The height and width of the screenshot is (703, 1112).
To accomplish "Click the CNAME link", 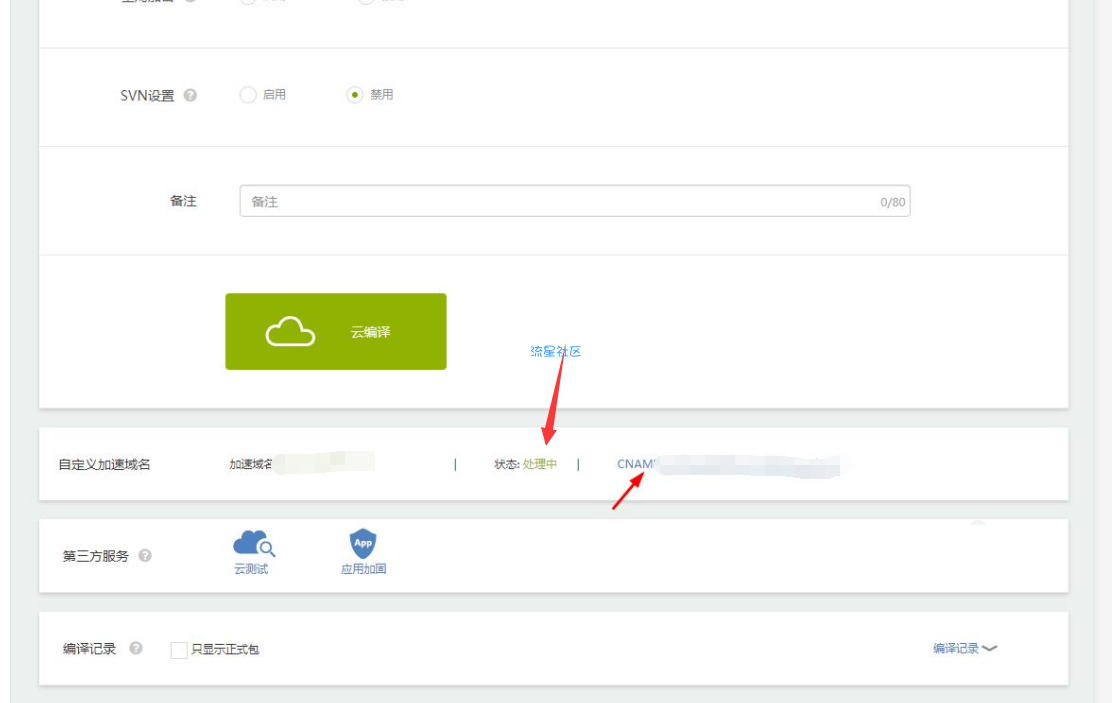I will point(635,464).
